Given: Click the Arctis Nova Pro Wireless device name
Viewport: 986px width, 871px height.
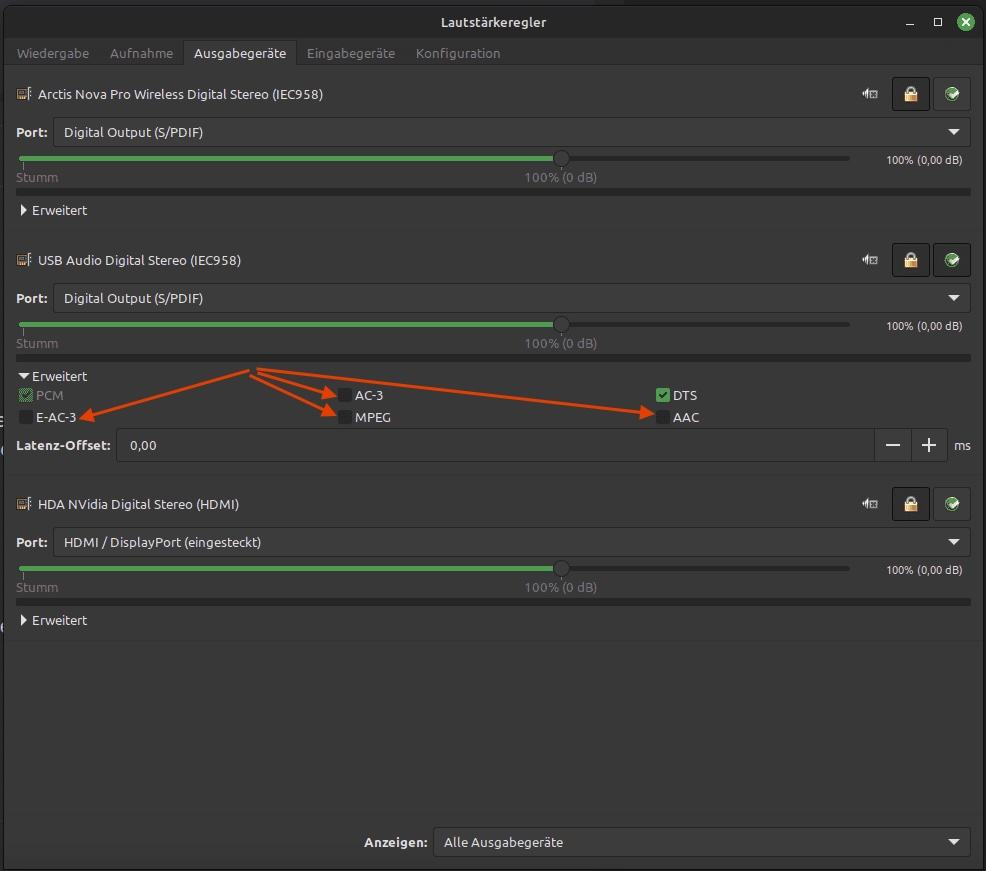Looking at the screenshot, I should click(180, 94).
